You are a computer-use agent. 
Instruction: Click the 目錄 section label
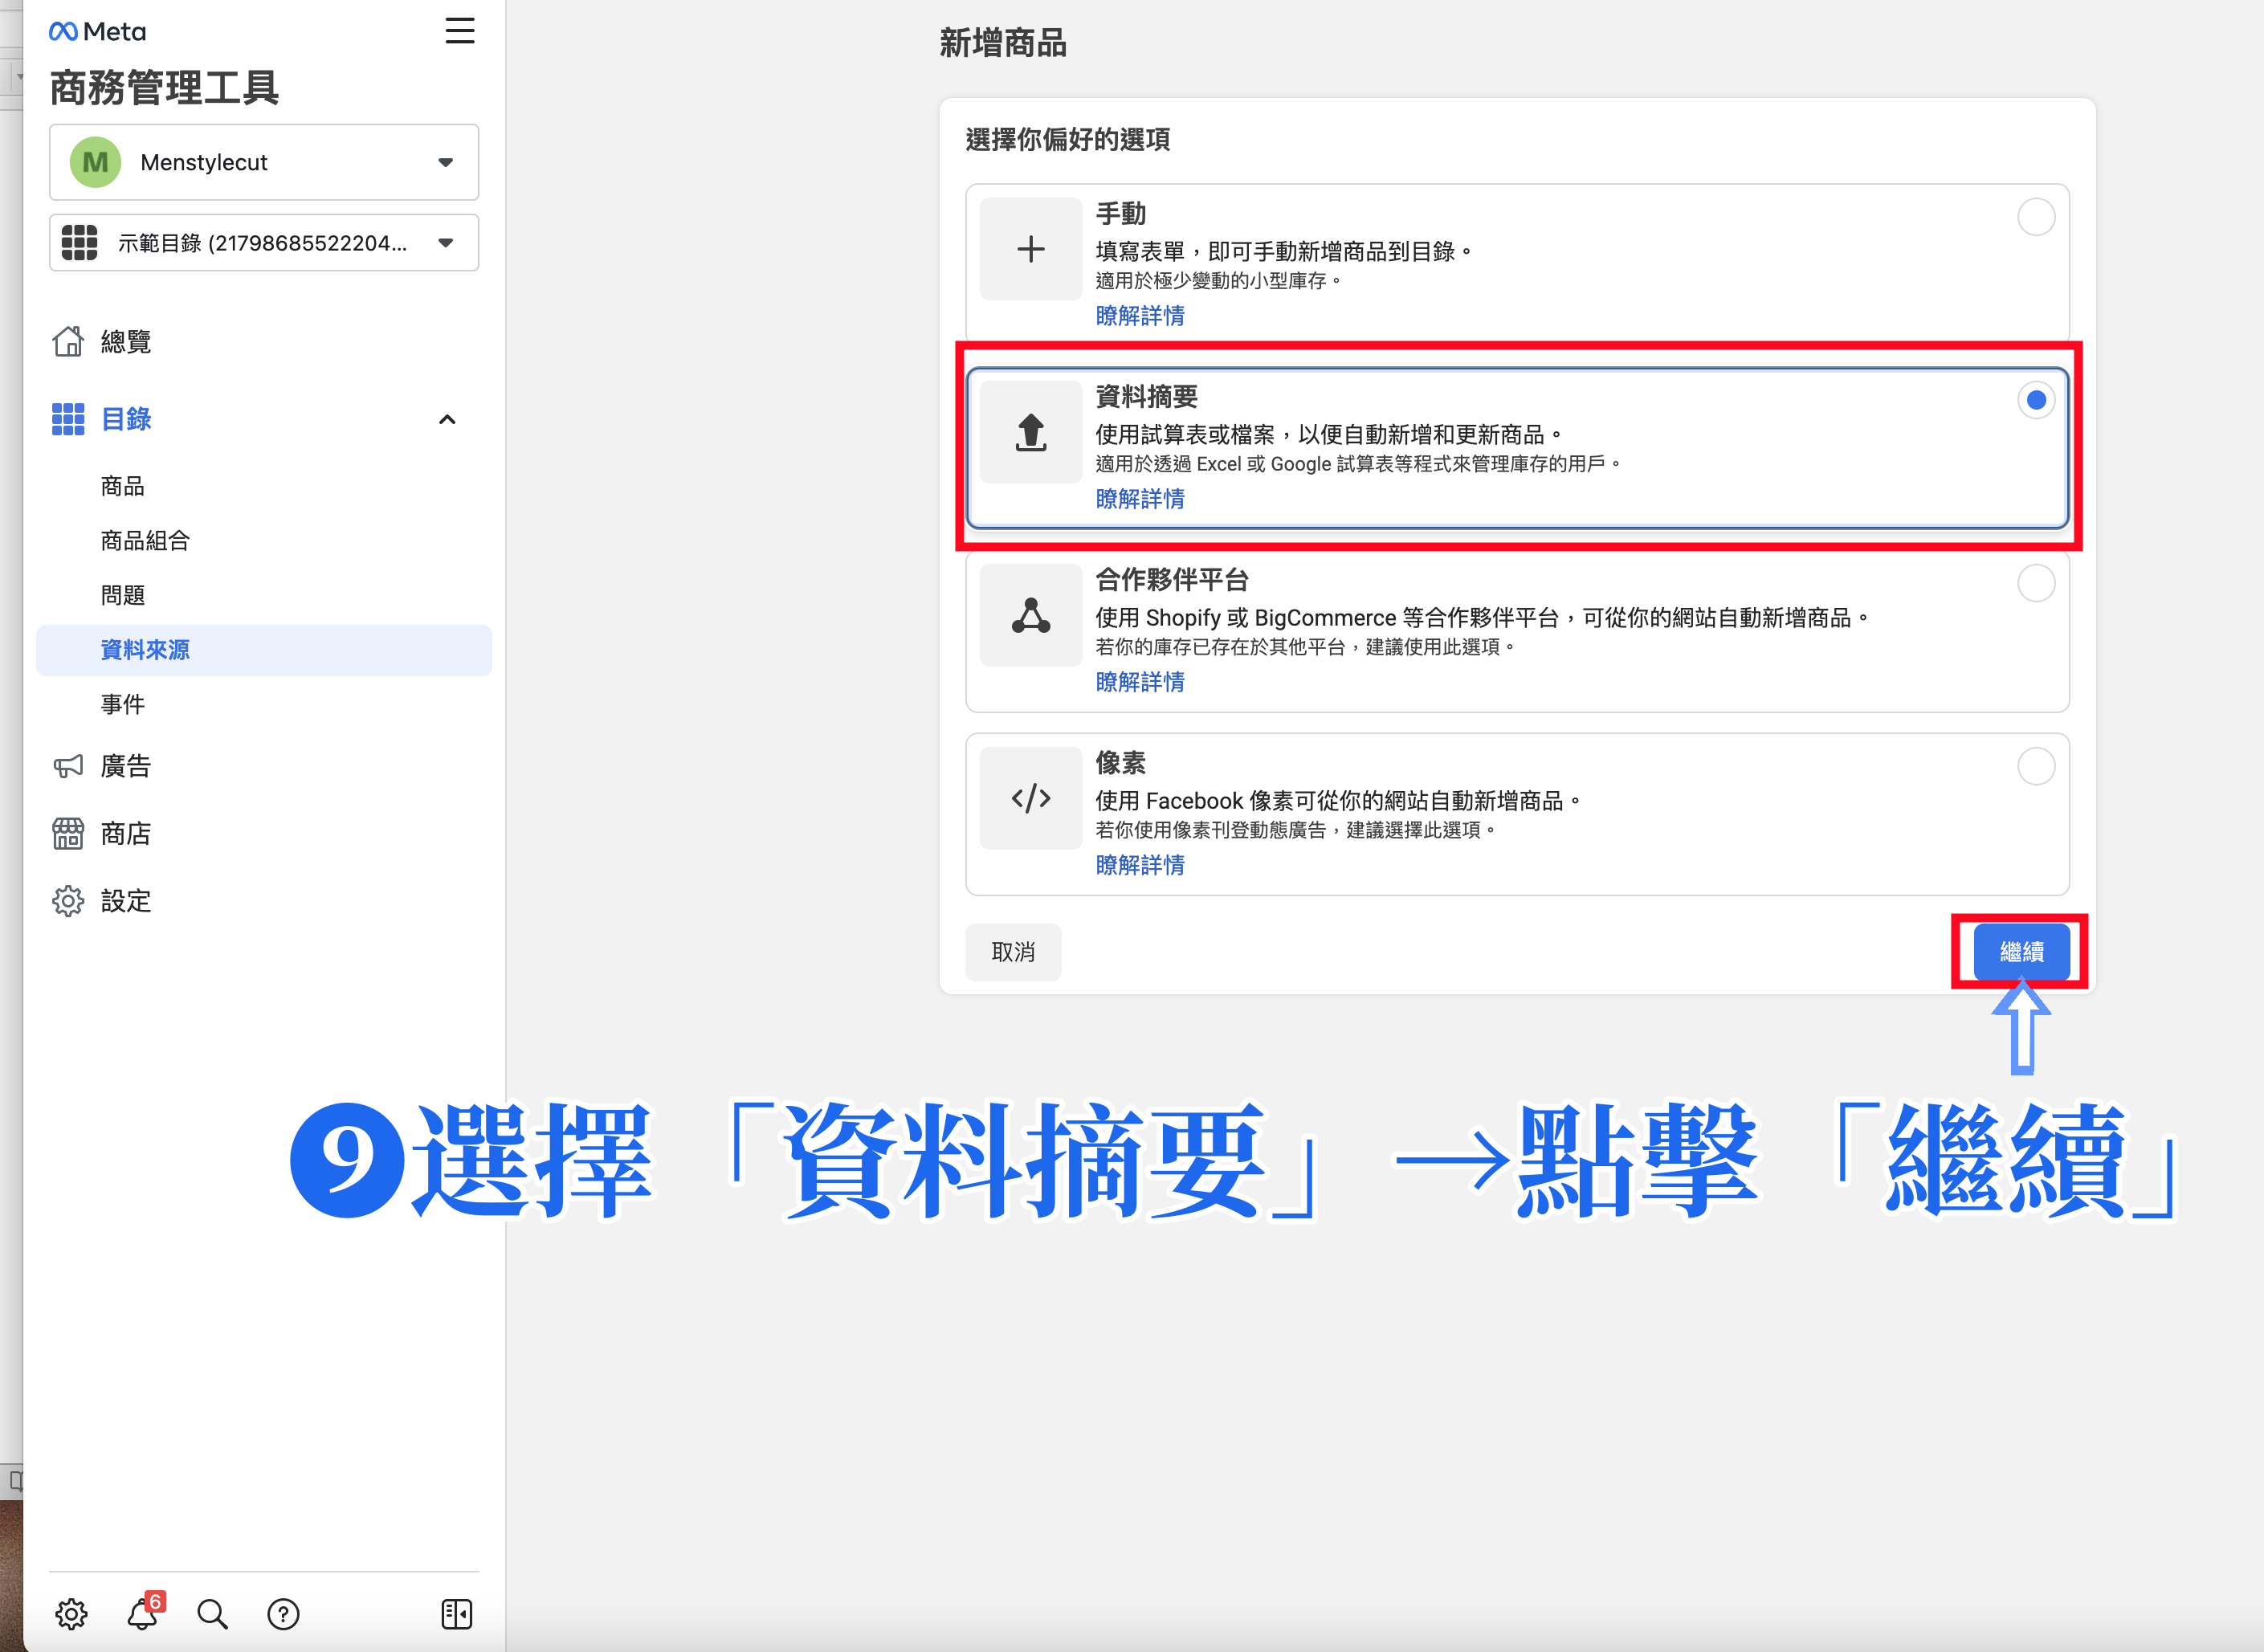click(126, 420)
